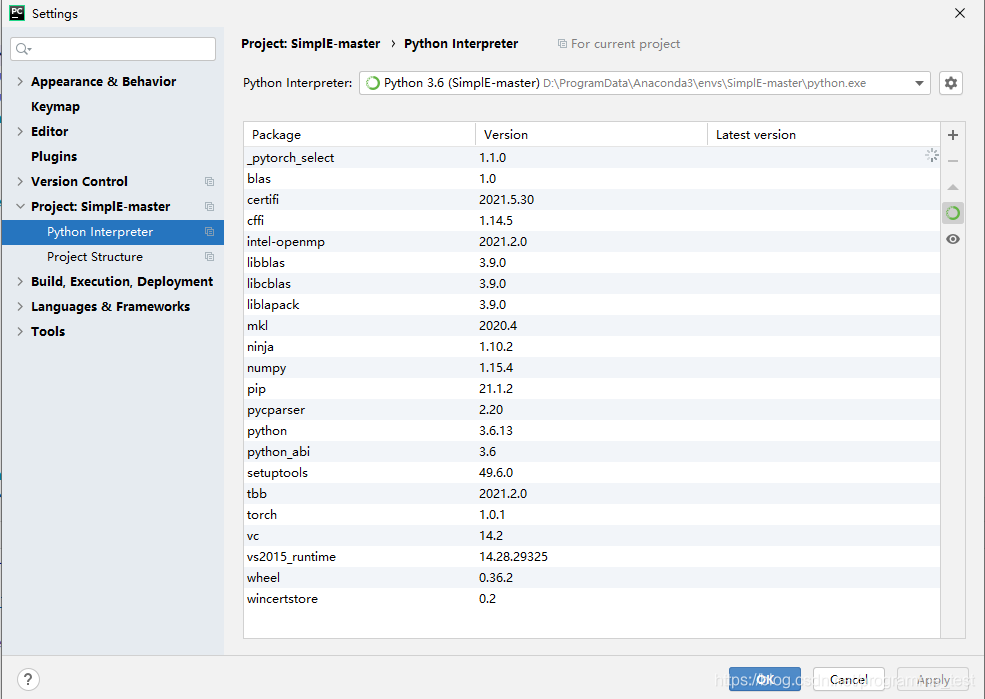Collapse the Project: SimplE-master section
This screenshot has height=699, width=985.
pos(20,207)
